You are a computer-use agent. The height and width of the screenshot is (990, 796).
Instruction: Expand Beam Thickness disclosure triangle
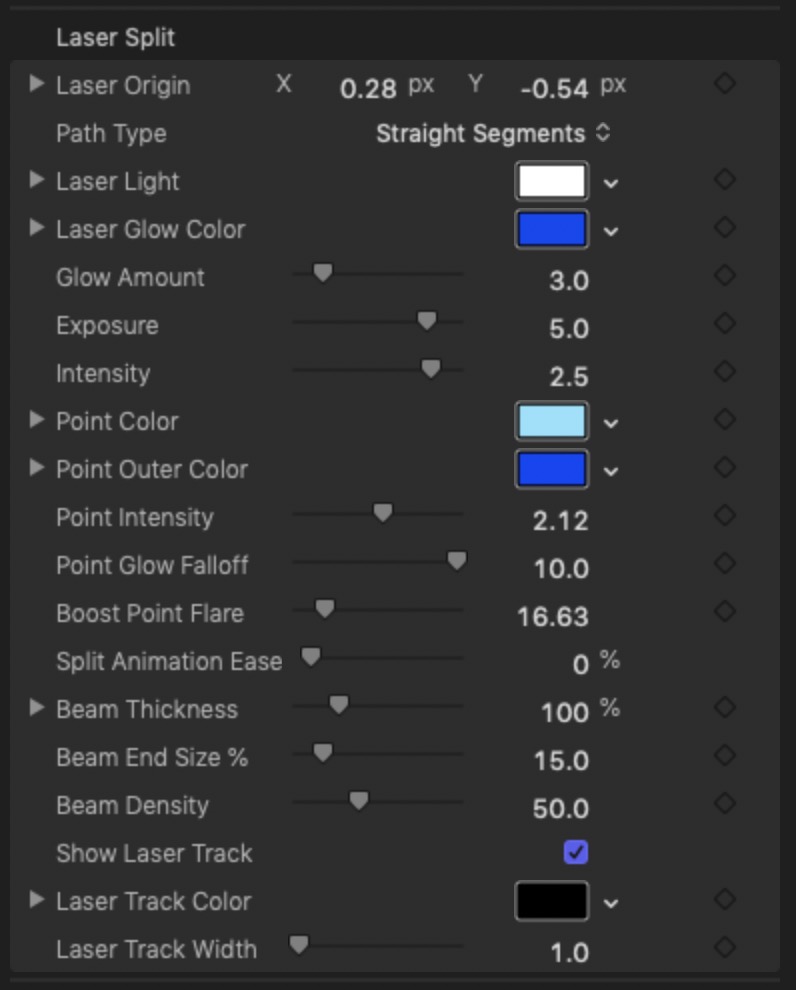37,707
